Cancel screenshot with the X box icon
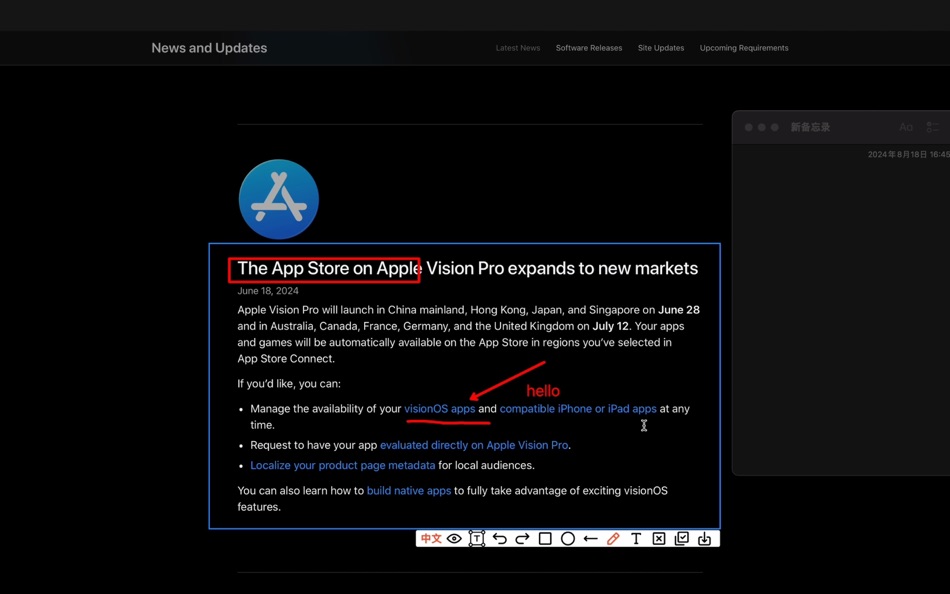The height and width of the screenshot is (594, 950). 659,538
